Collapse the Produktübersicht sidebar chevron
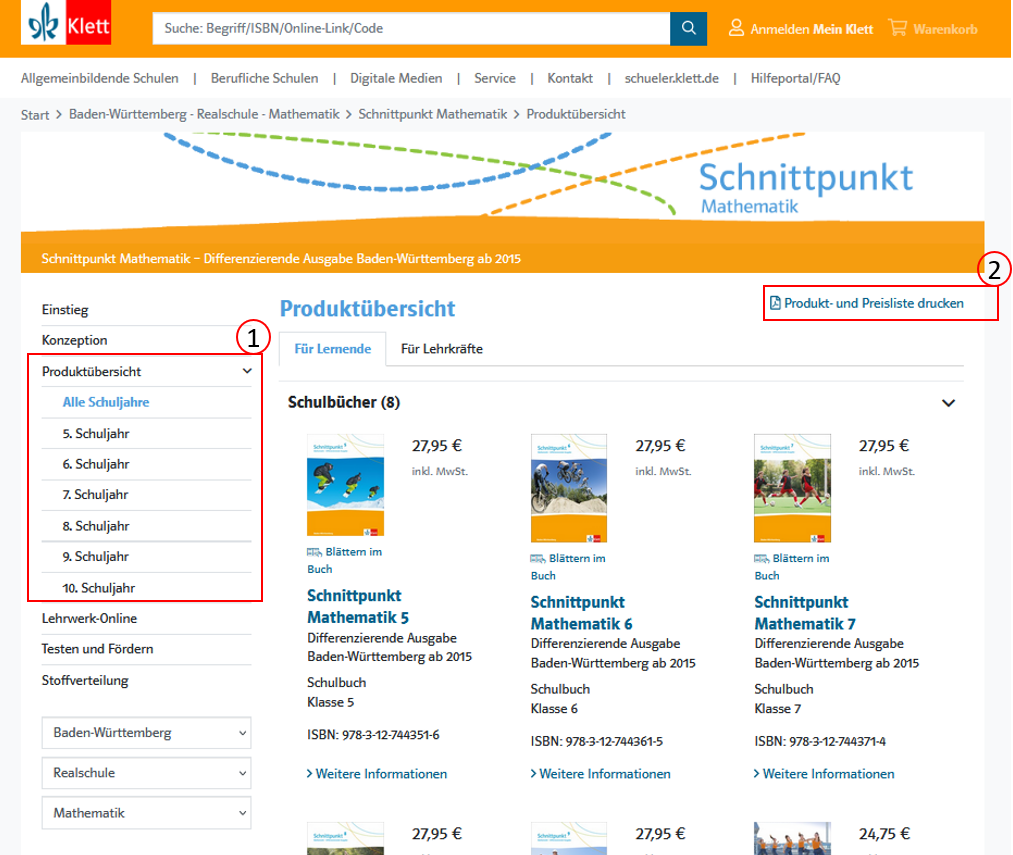 pos(247,371)
